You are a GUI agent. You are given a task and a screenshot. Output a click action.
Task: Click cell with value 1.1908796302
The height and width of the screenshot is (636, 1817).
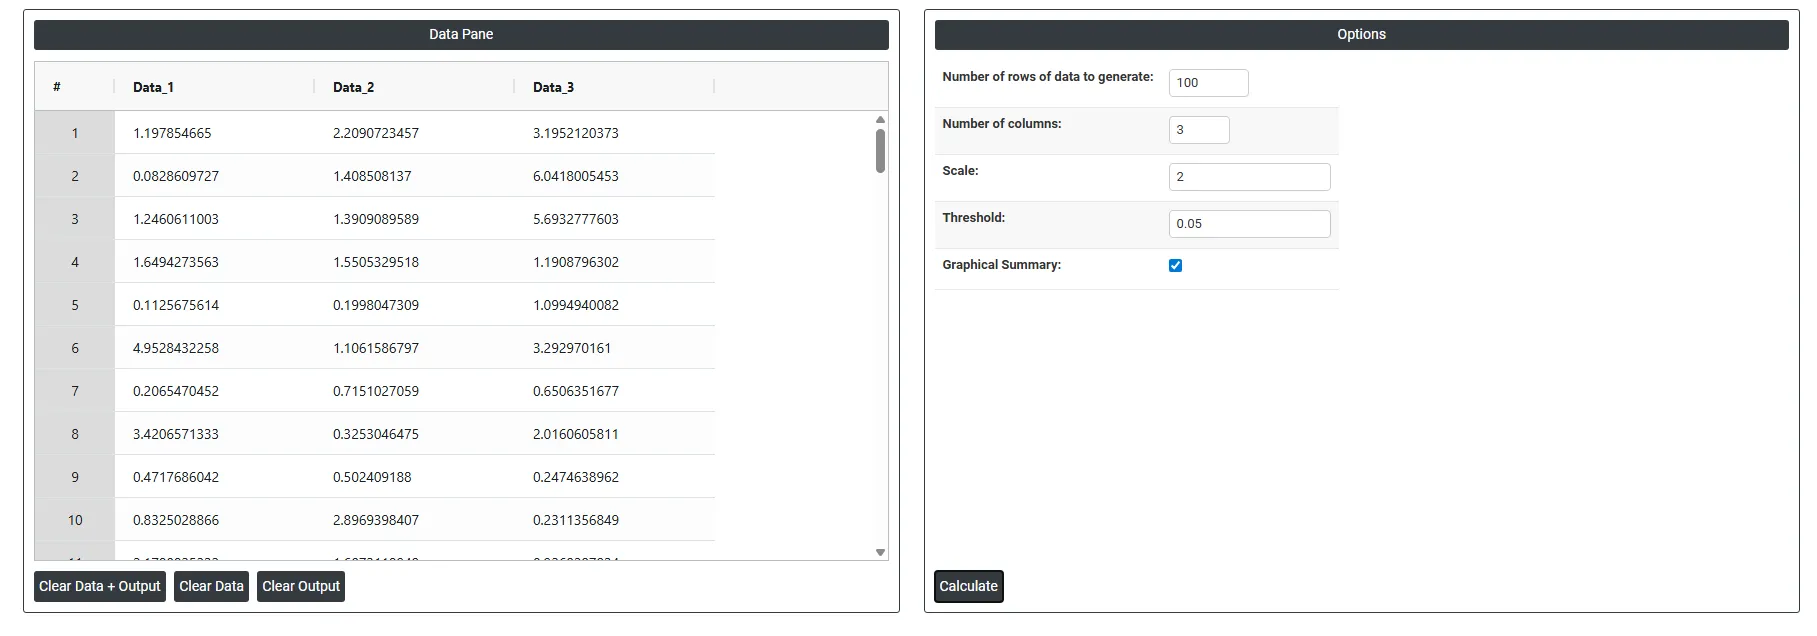point(615,262)
